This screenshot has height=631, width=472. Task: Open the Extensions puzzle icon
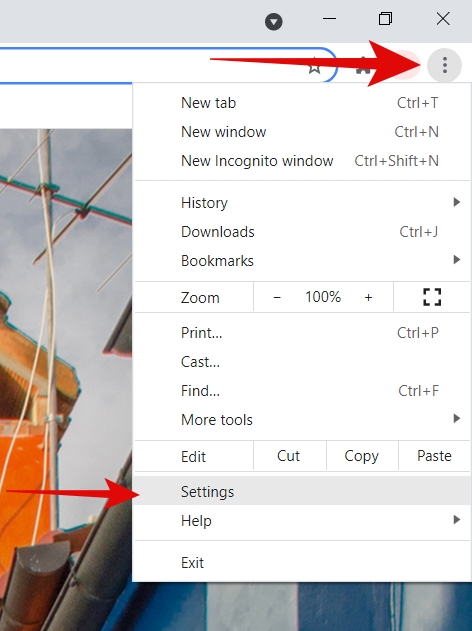point(363,66)
